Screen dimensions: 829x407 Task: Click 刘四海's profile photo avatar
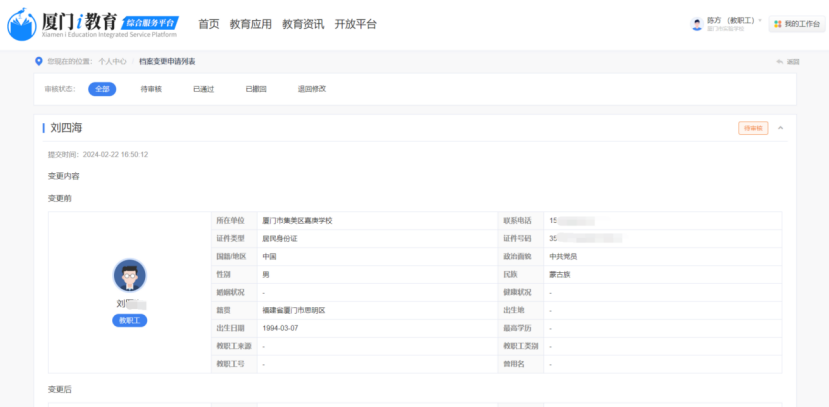pyautogui.click(x=130, y=276)
